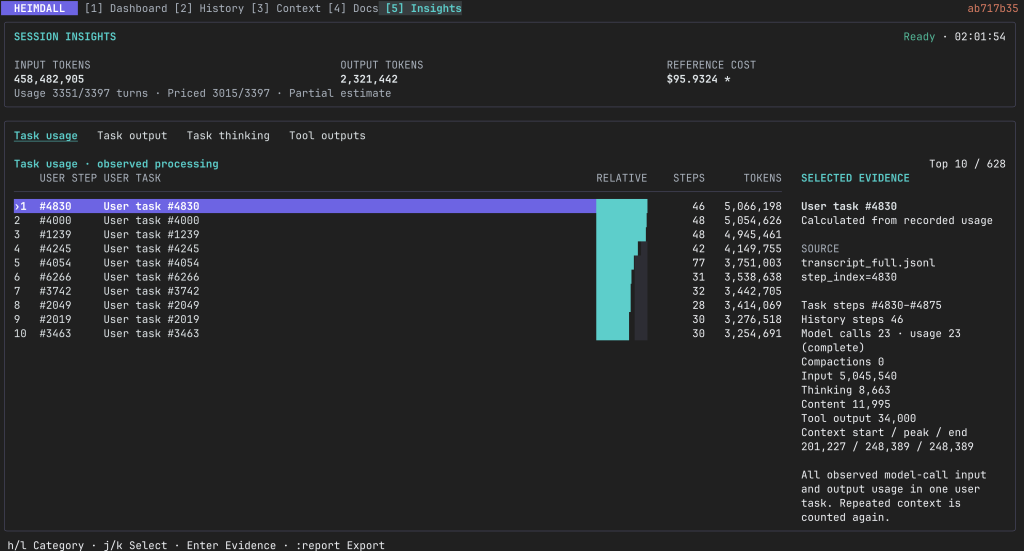
Task: Click the Content 11,995 evidence line
Action: click(846, 404)
